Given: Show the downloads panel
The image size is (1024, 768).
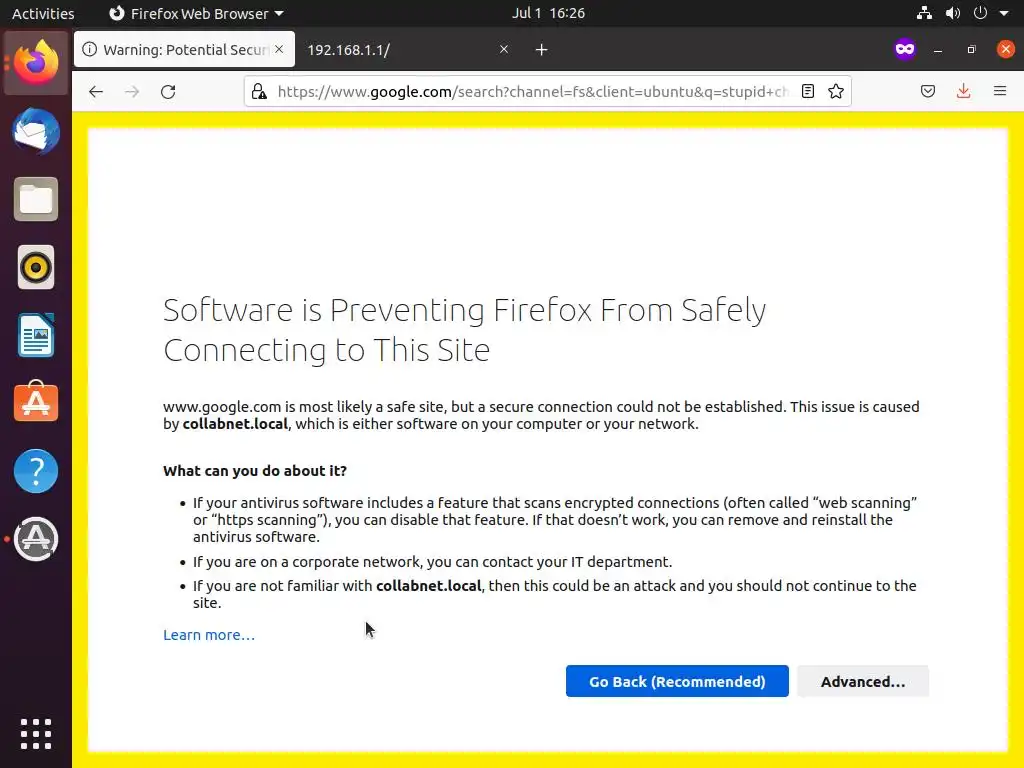Looking at the screenshot, I should [963, 92].
